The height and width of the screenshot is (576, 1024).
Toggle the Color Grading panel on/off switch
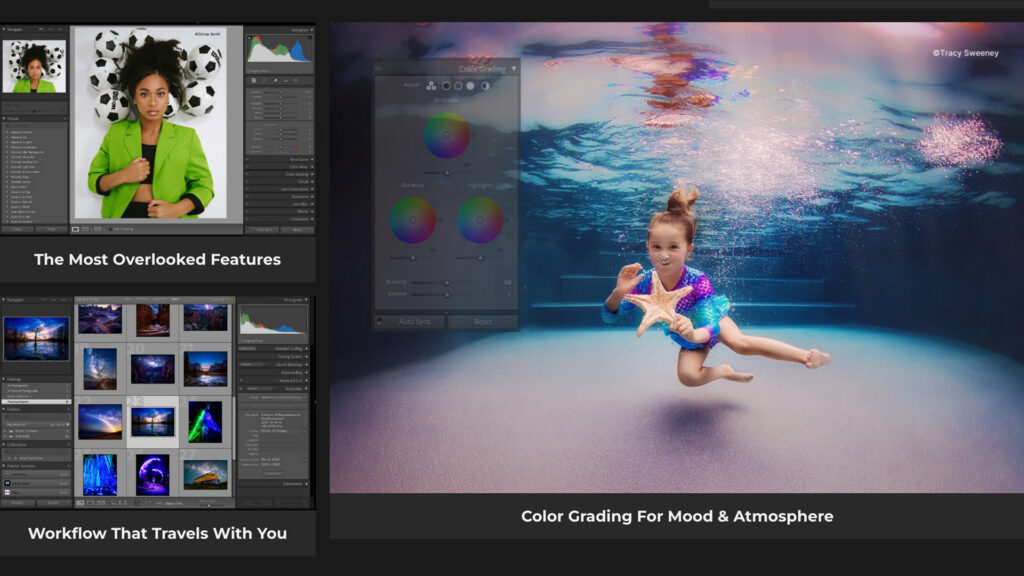tap(378, 69)
